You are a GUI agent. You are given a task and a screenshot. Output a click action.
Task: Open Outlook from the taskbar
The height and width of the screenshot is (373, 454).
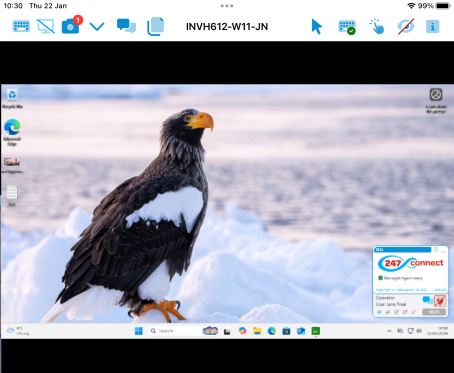pos(301,331)
